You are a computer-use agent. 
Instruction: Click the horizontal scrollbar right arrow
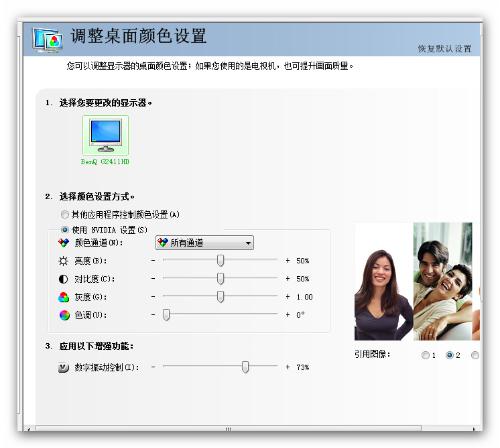(x=474, y=429)
